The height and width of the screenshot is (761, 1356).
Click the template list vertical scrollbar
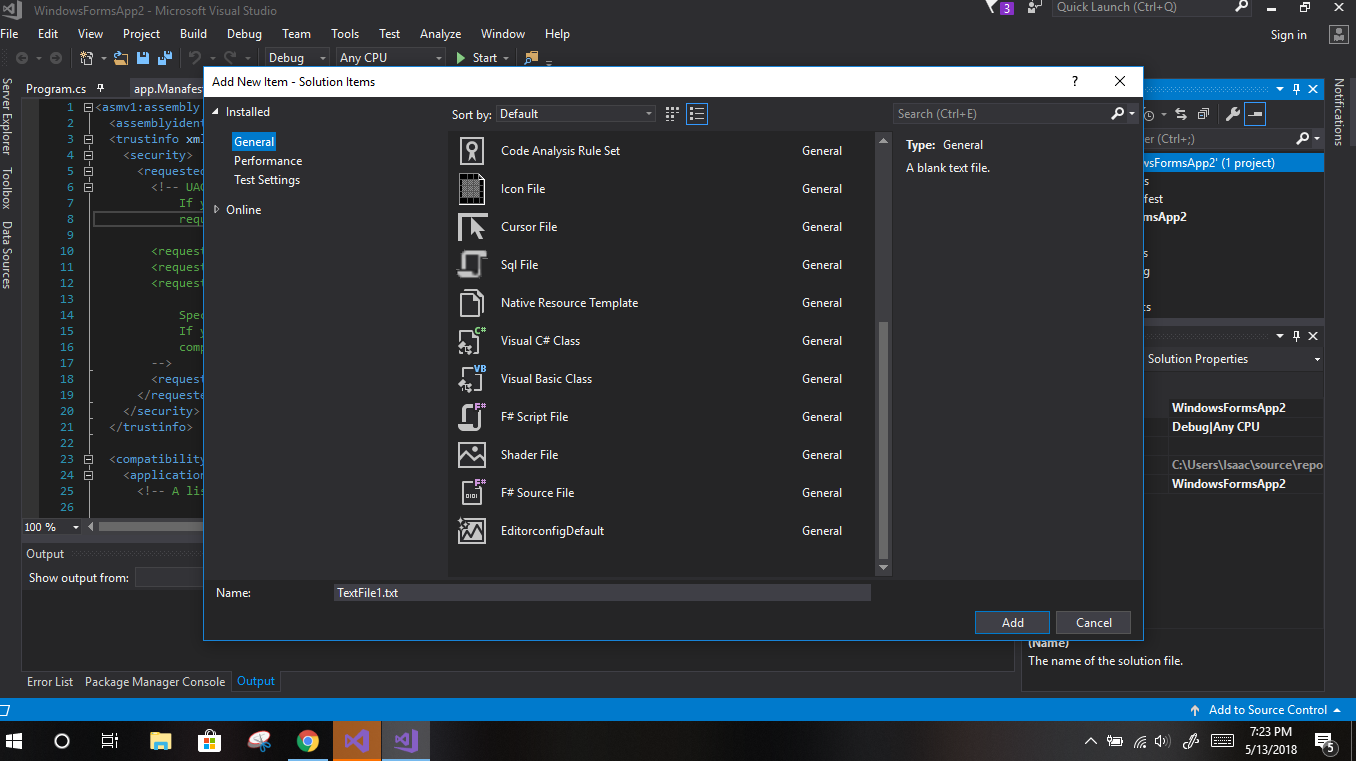(883, 440)
